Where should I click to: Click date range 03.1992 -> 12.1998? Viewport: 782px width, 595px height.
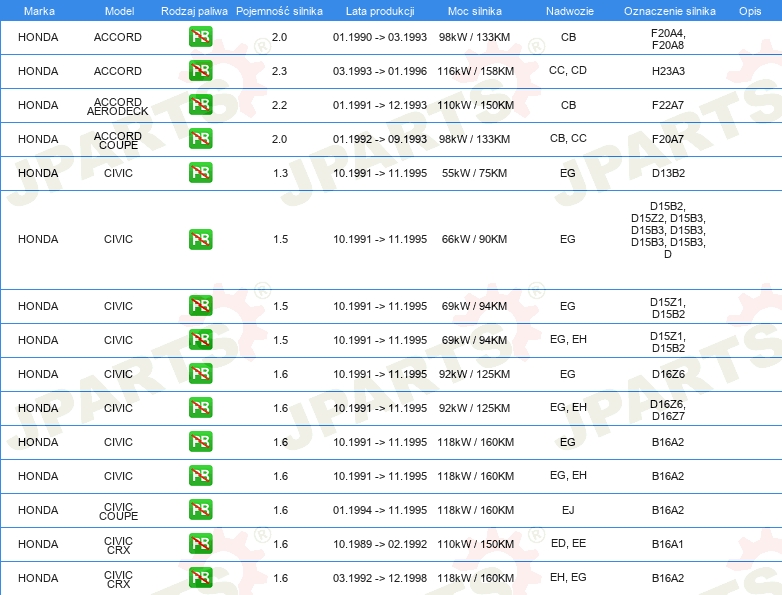[380, 578]
